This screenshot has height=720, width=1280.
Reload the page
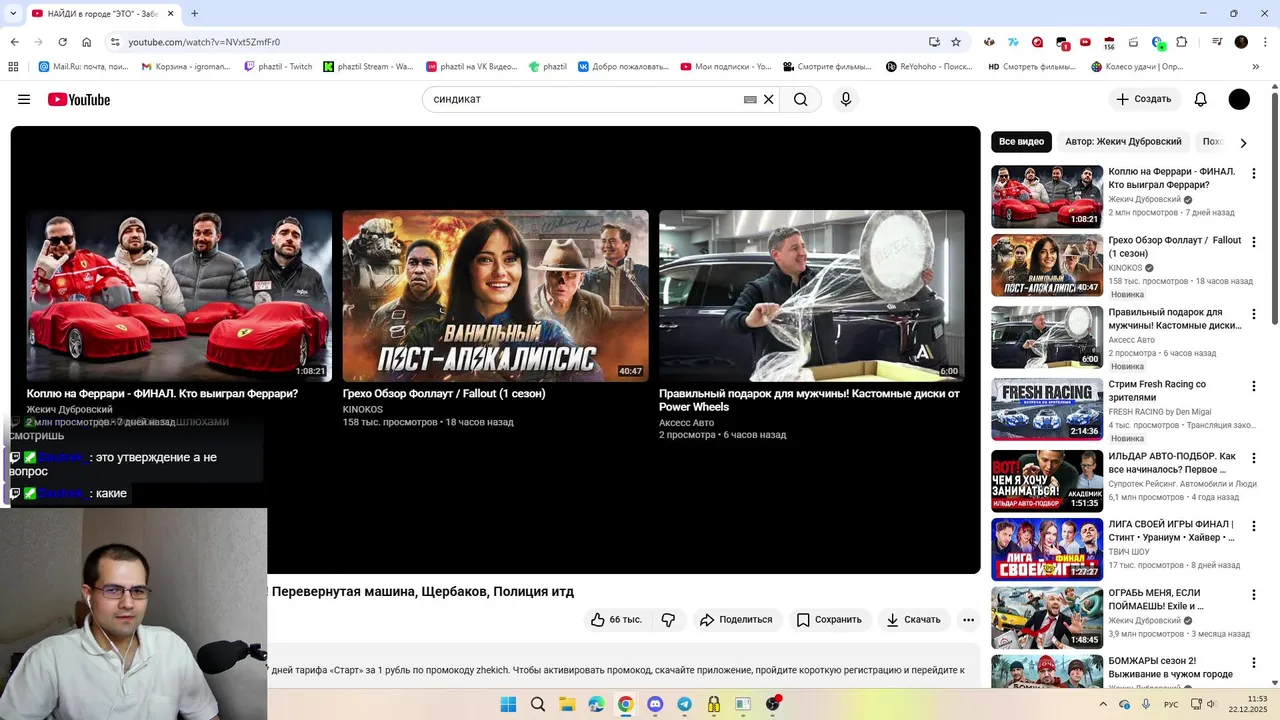pyautogui.click(x=62, y=42)
